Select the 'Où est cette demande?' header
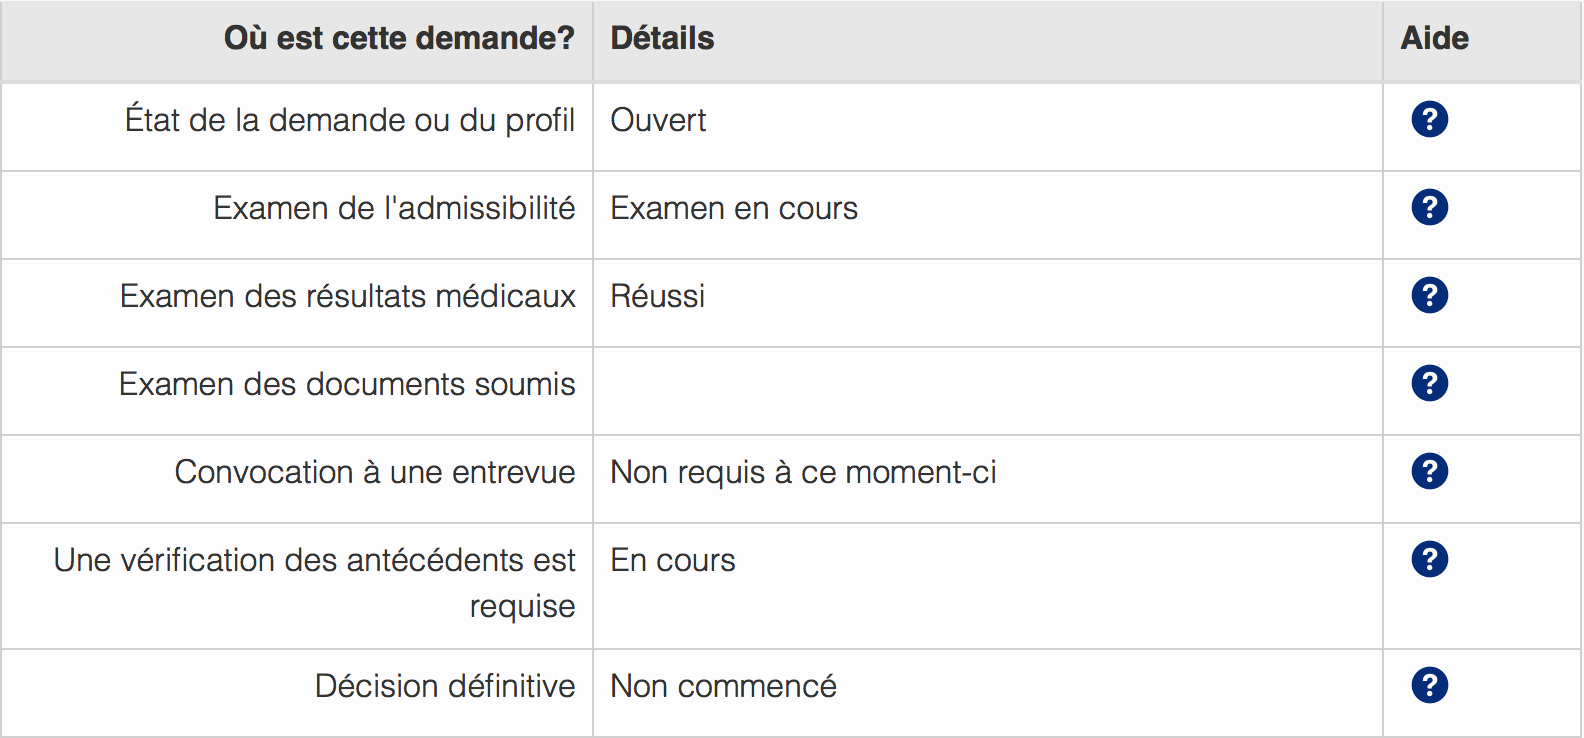 click(x=399, y=39)
